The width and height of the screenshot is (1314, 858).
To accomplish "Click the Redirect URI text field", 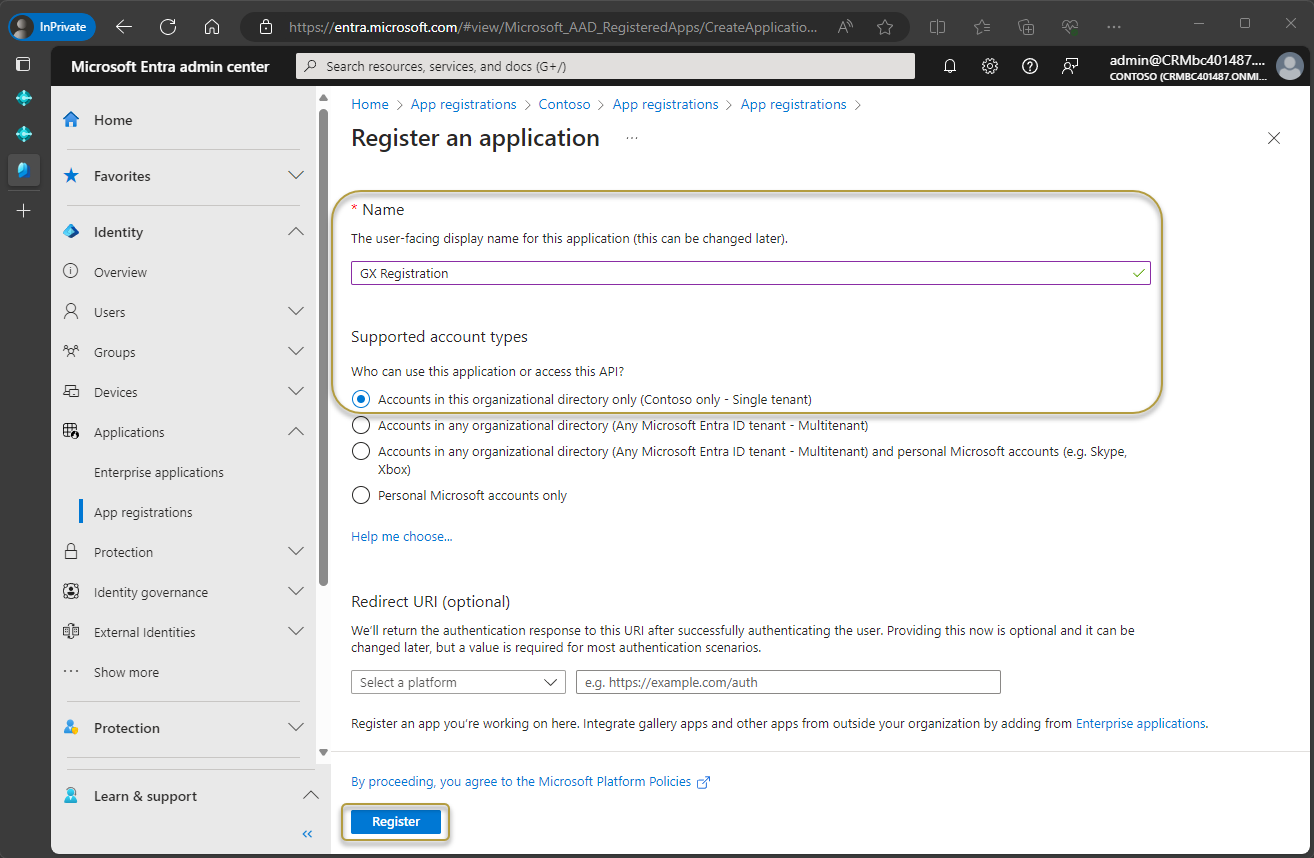I will pos(788,682).
